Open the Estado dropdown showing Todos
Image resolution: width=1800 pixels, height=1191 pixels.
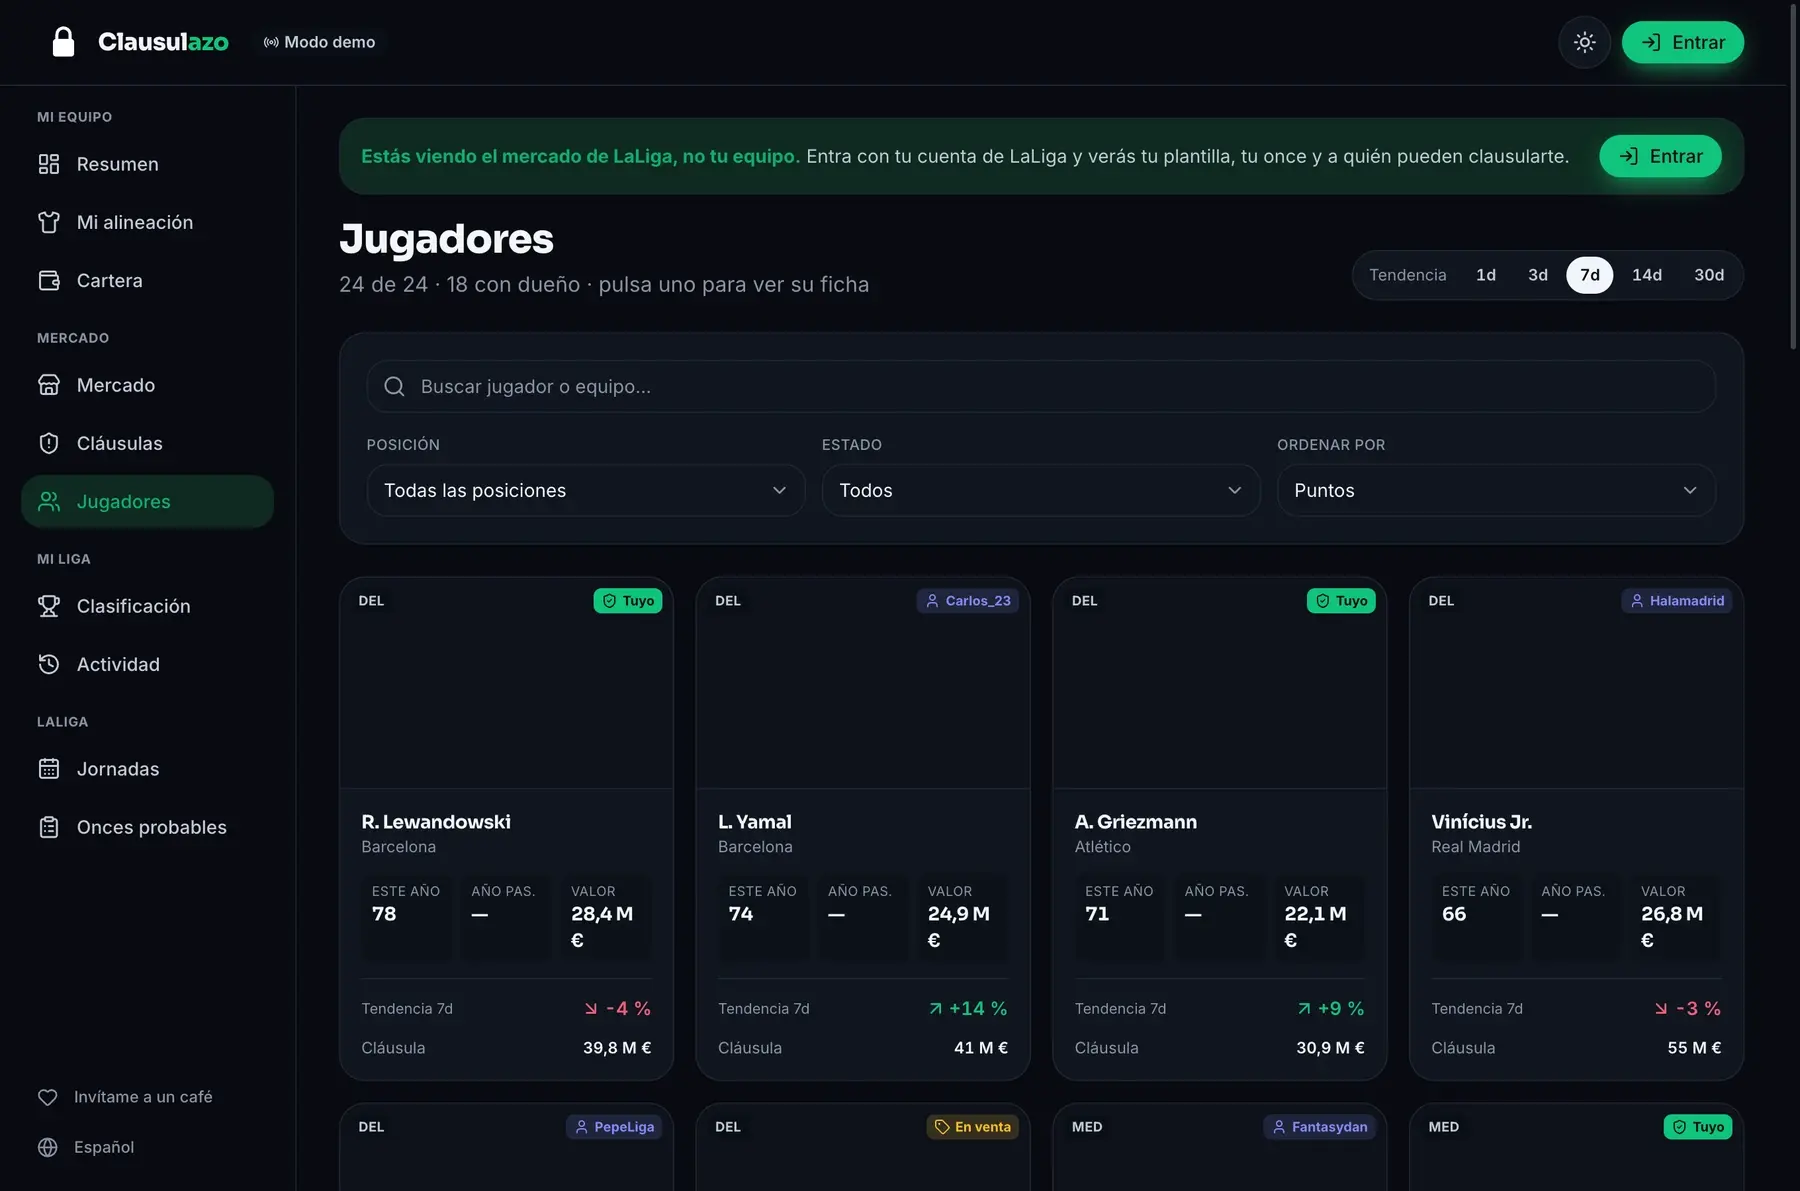[x=1041, y=490]
